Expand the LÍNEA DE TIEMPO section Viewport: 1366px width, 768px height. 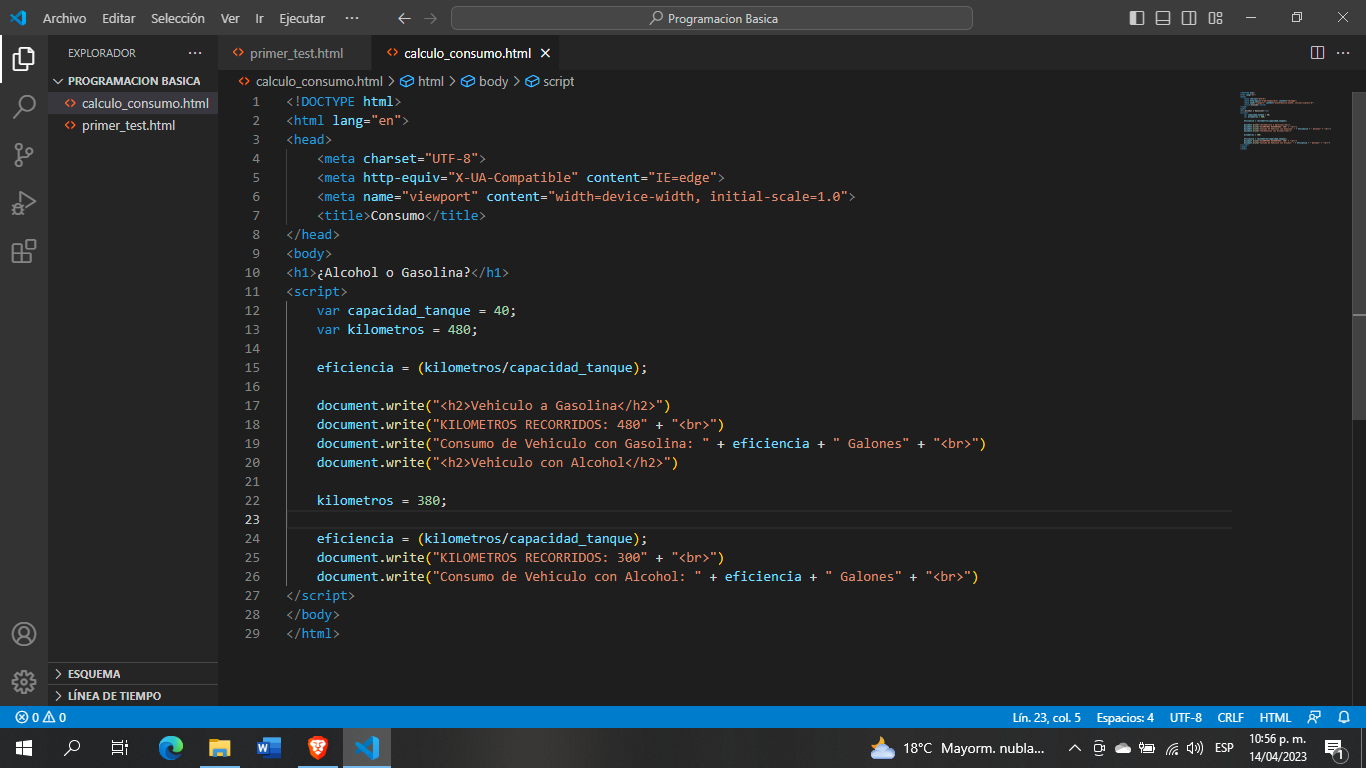(133, 696)
